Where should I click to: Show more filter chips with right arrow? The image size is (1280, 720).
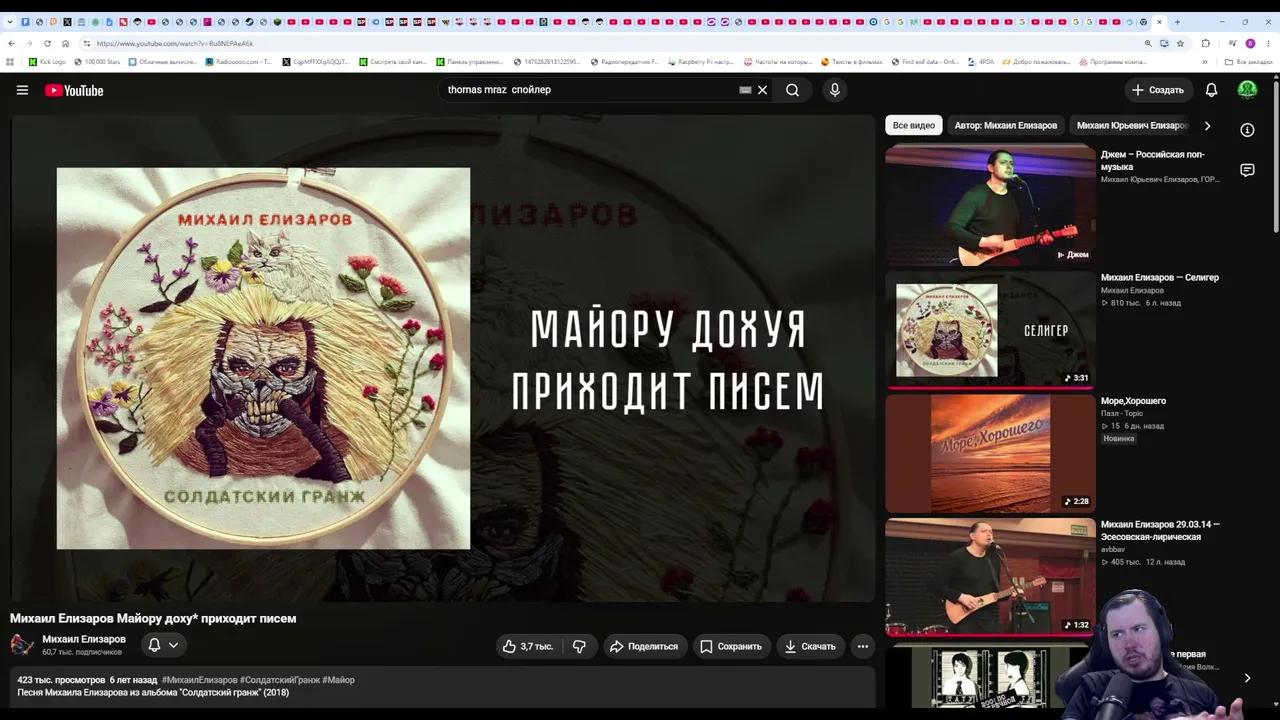coord(1207,126)
